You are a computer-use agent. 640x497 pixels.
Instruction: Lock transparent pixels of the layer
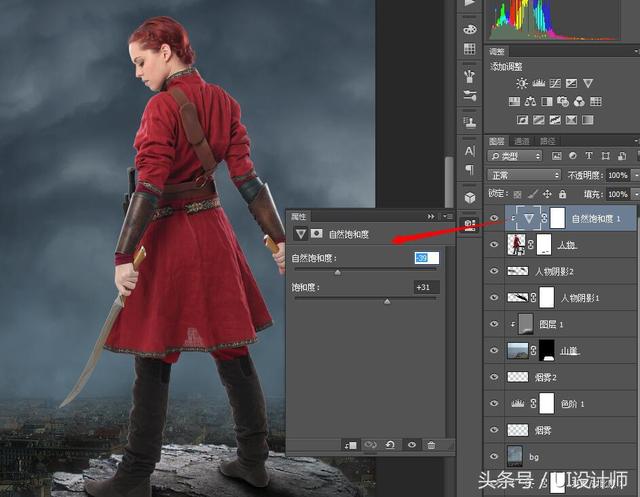click(x=518, y=194)
